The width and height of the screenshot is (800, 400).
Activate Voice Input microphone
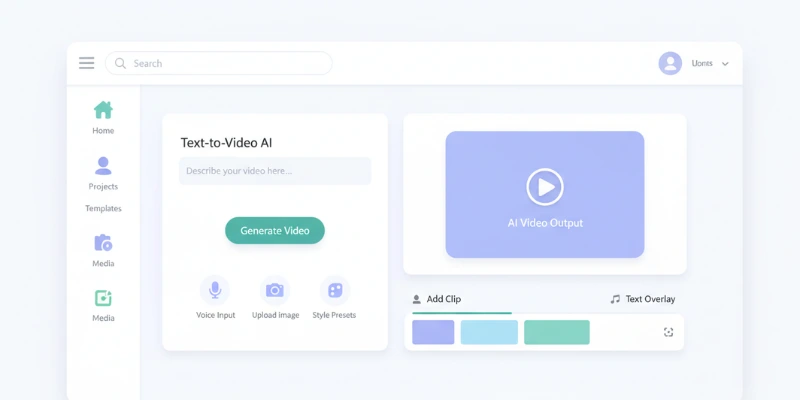point(215,290)
